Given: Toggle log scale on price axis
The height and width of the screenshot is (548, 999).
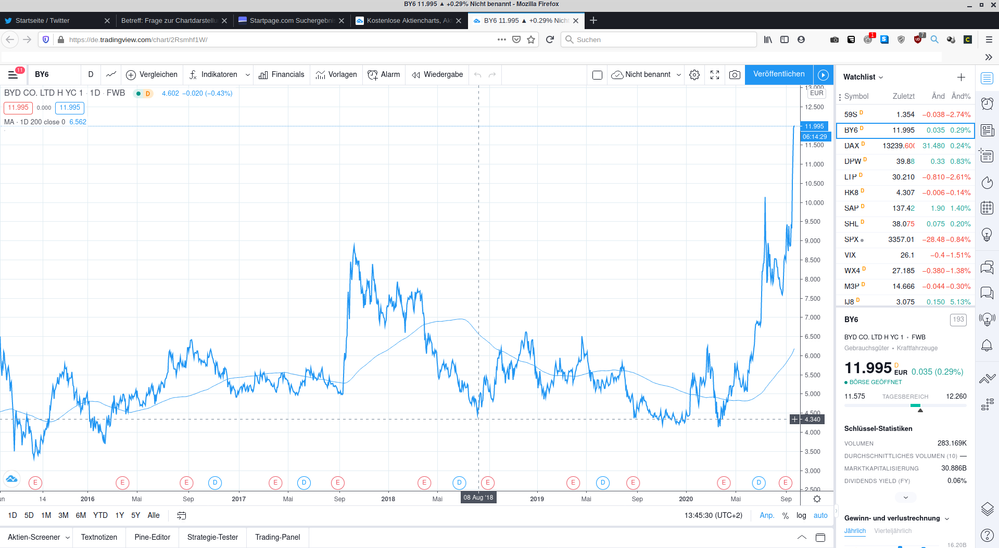Looking at the screenshot, I should pos(801,516).
